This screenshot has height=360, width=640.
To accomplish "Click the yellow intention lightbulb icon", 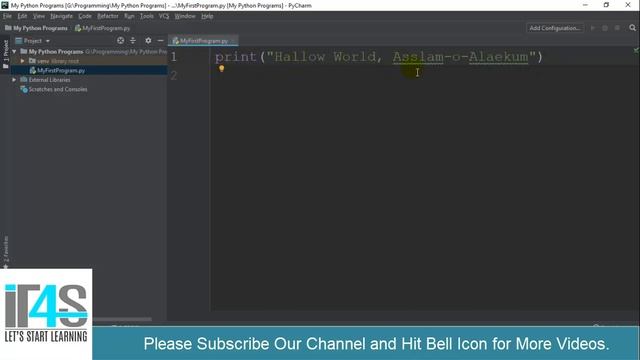I will tap(222, 69).
